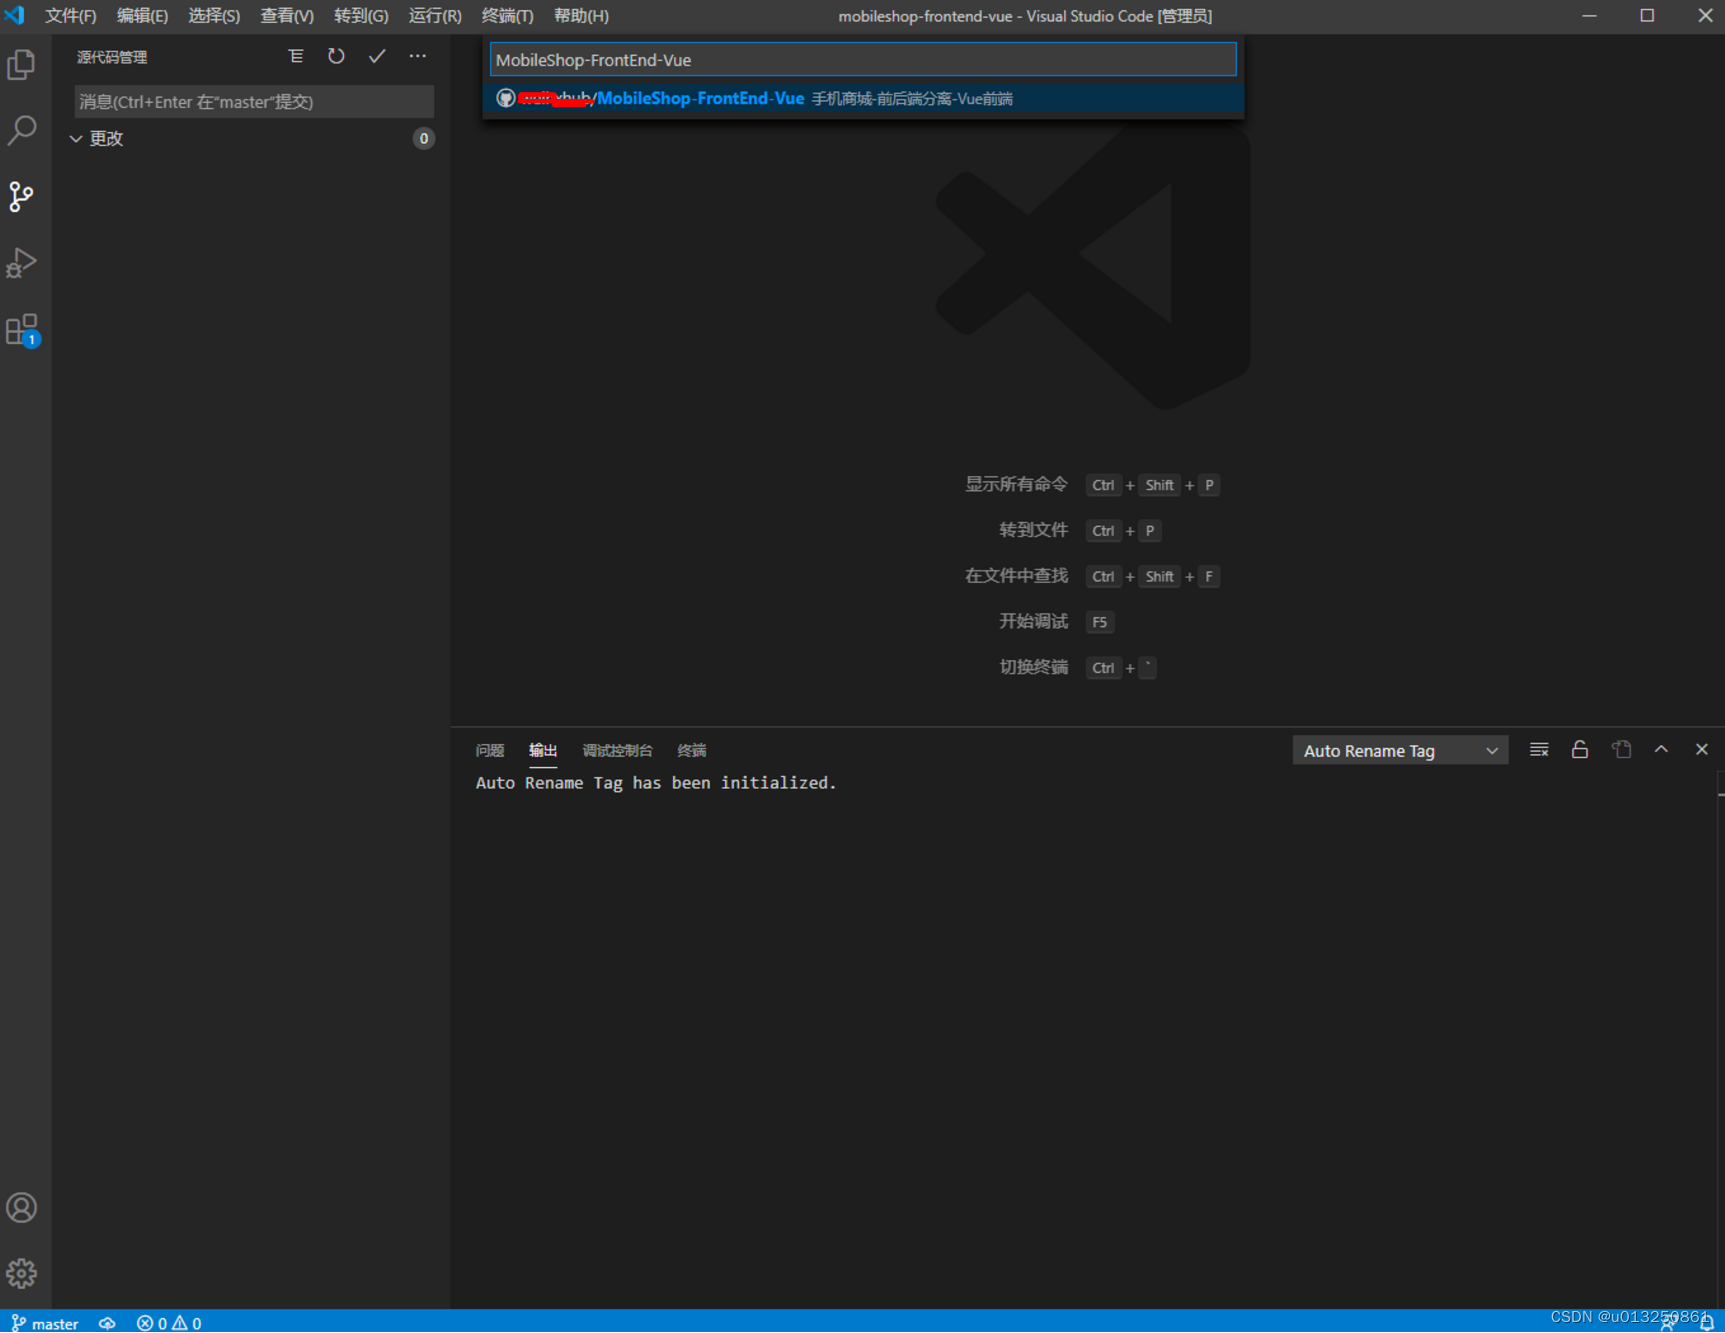Image resolution: width=1725 pixels, height=1333 pixels.
Task: Close the bottom output panel
Action: pos(1702,750)
